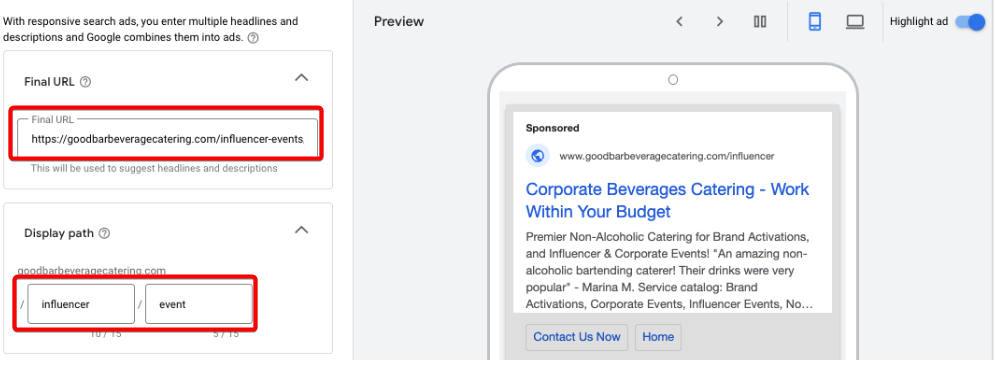Viewport: 995px width, 365px height.
Task: Toggle the Highlight ad switch
Action: (x=970, y=22)
